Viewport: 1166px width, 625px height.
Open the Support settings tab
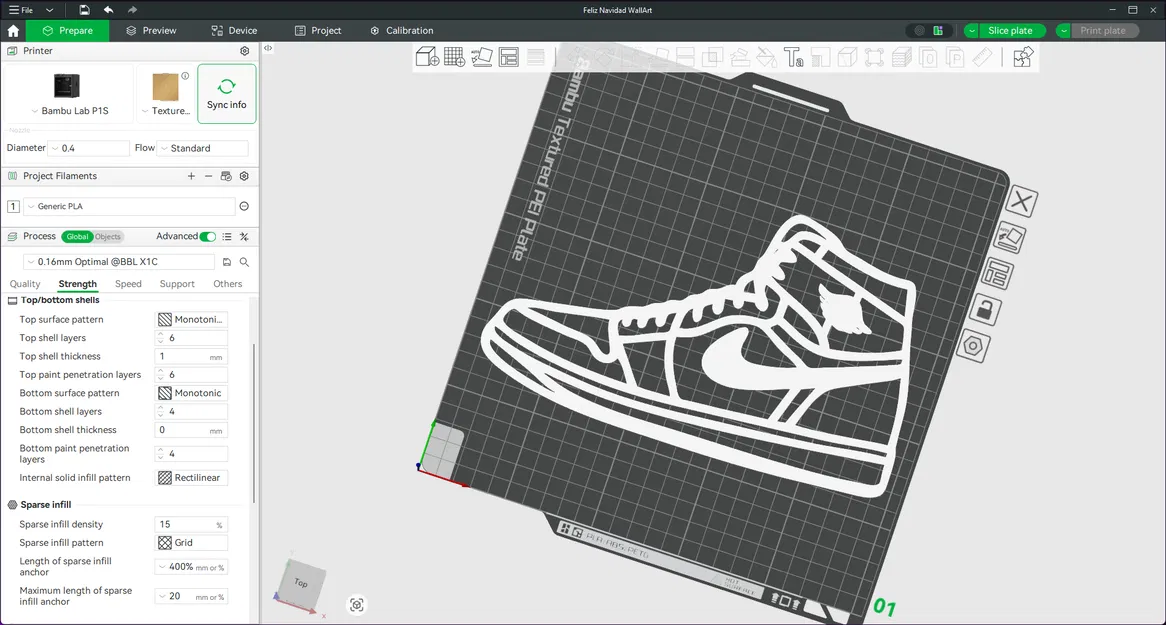pos(177,284)
